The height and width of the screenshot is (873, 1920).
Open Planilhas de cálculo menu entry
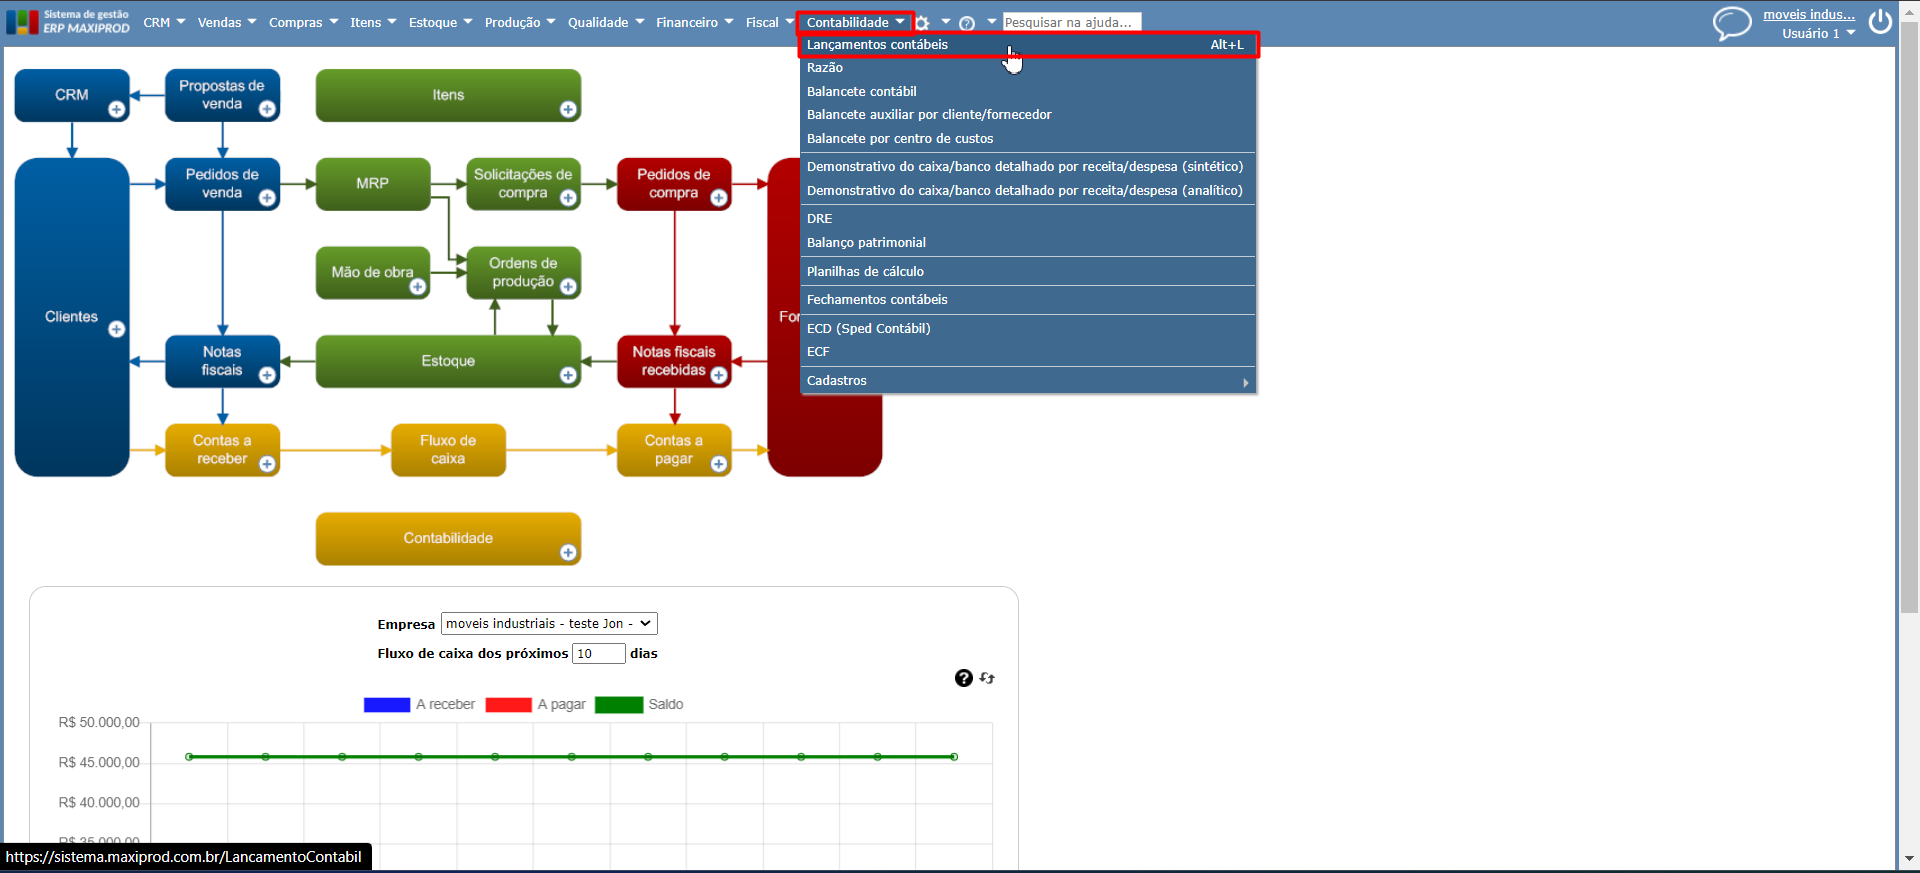coord(1028,272)
